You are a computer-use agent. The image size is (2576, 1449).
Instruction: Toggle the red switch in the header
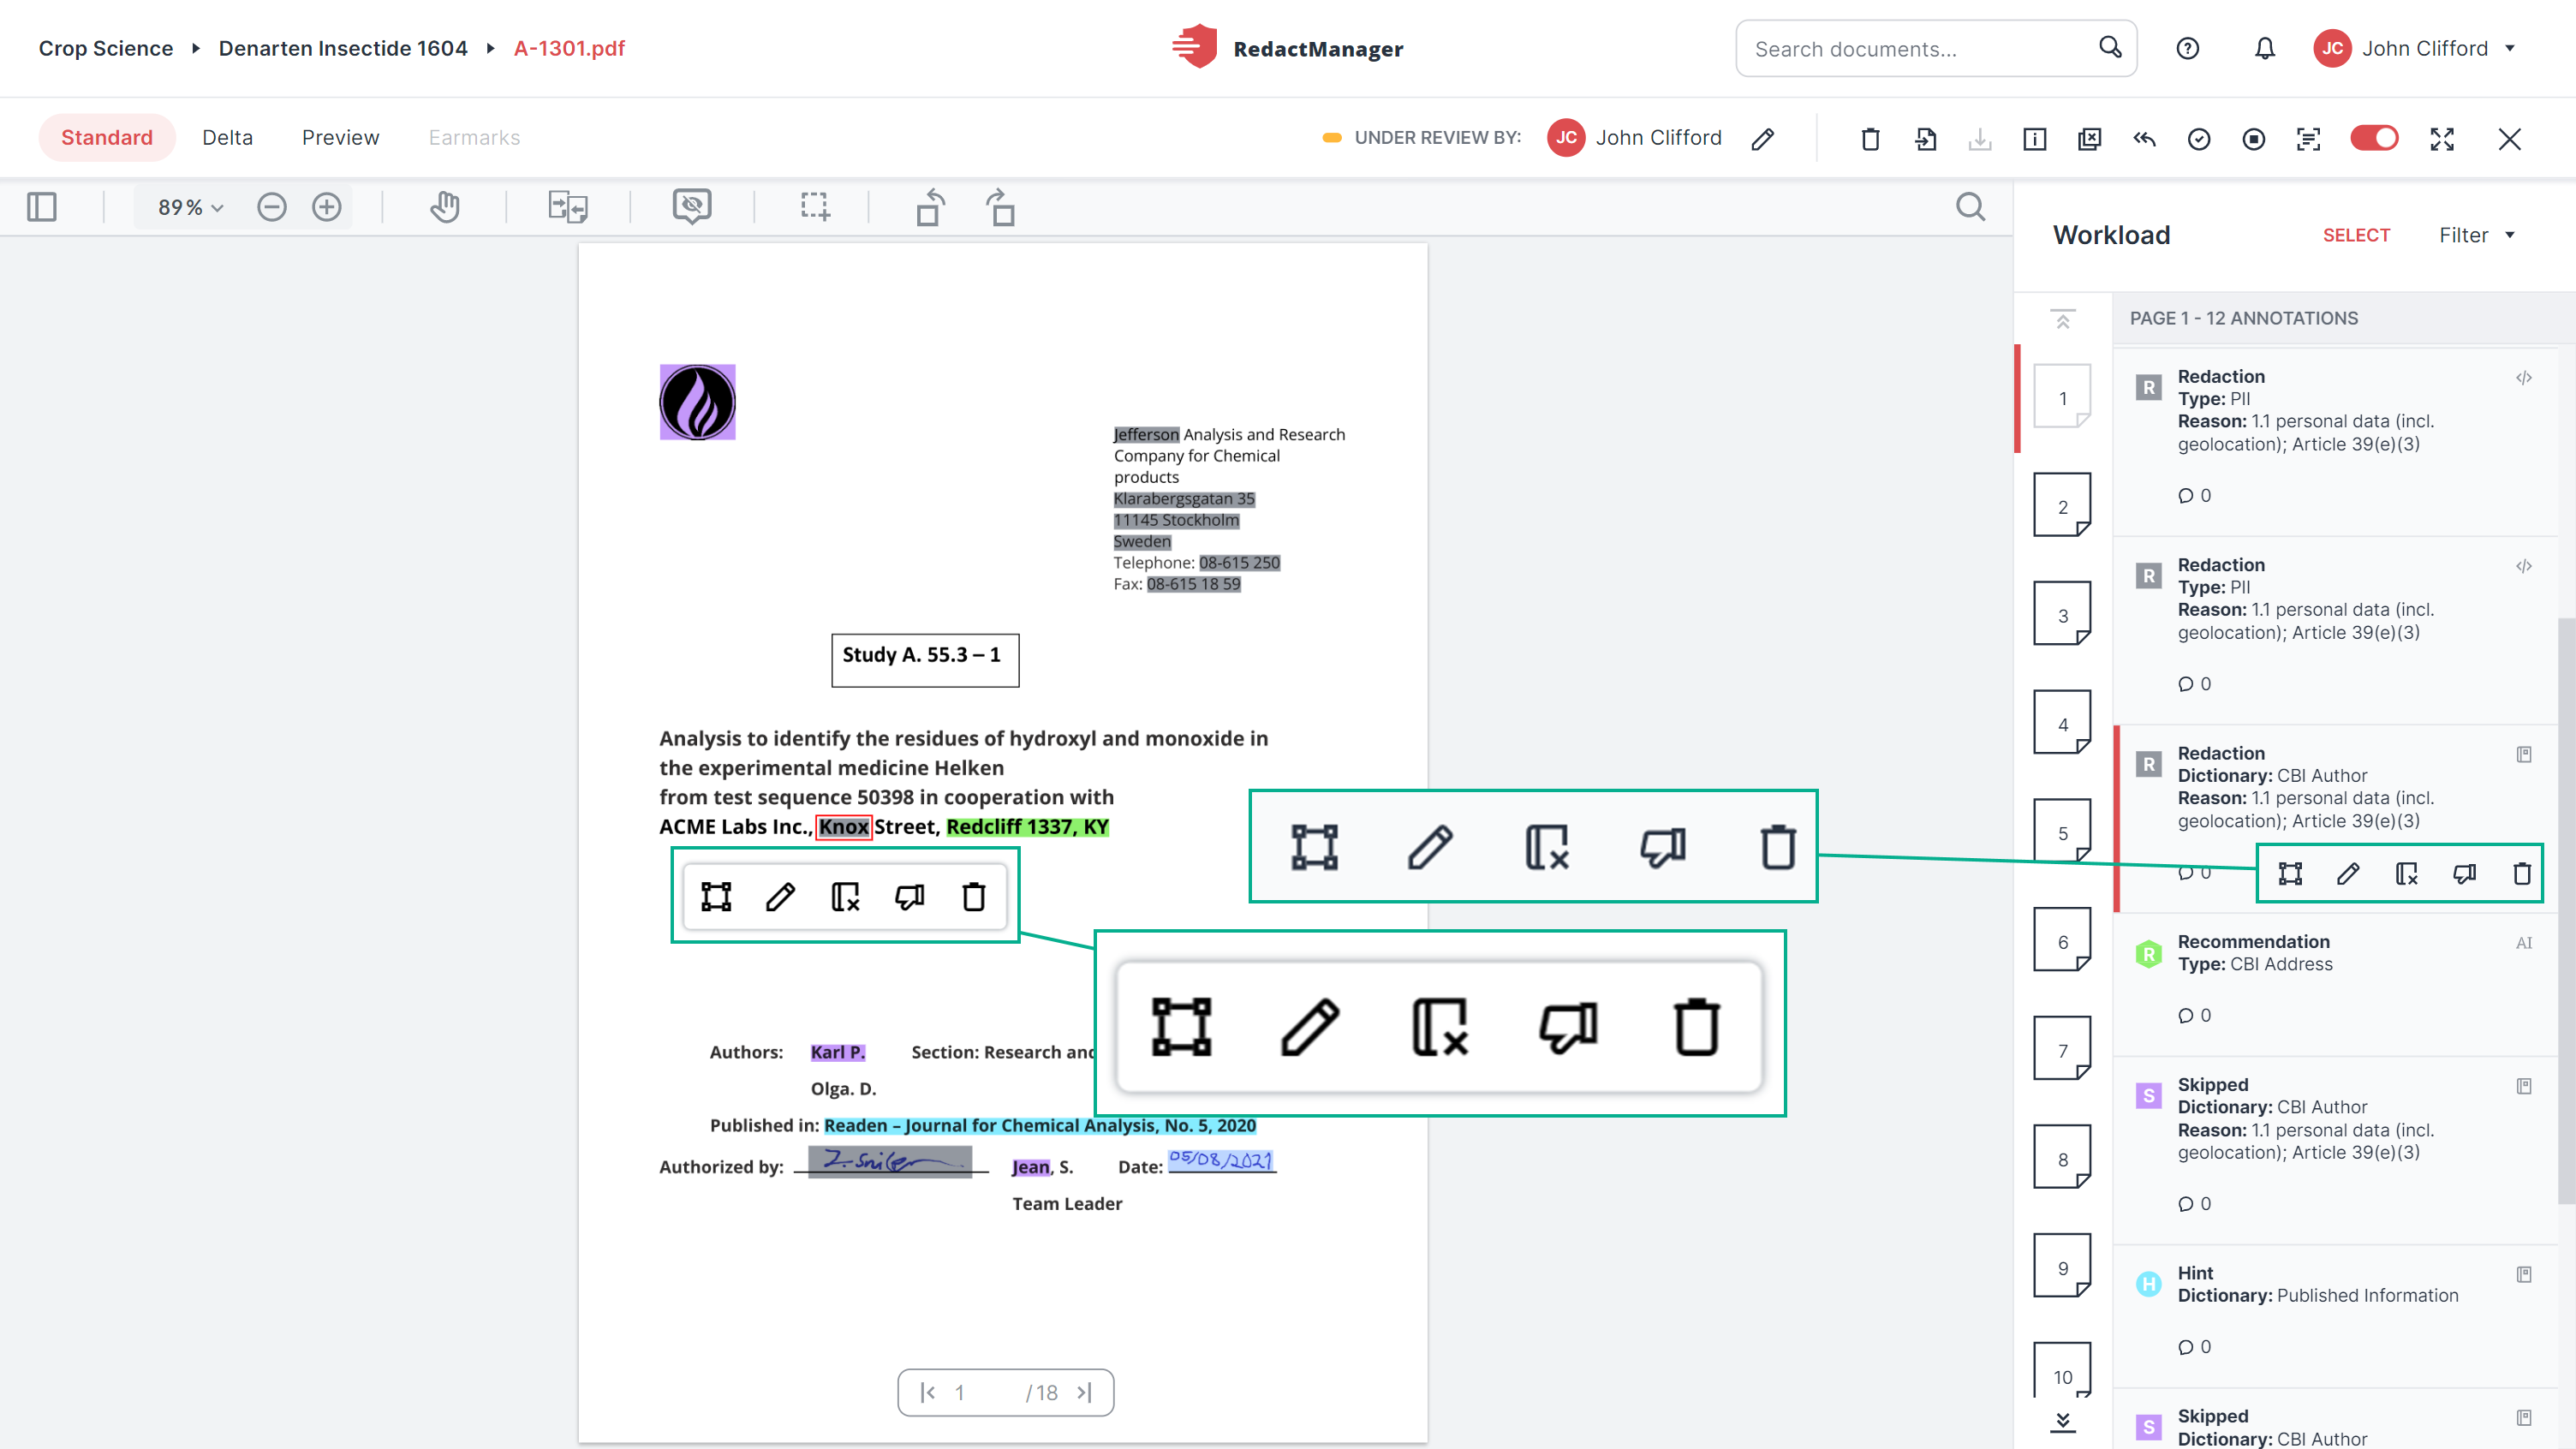[2374, 138]
